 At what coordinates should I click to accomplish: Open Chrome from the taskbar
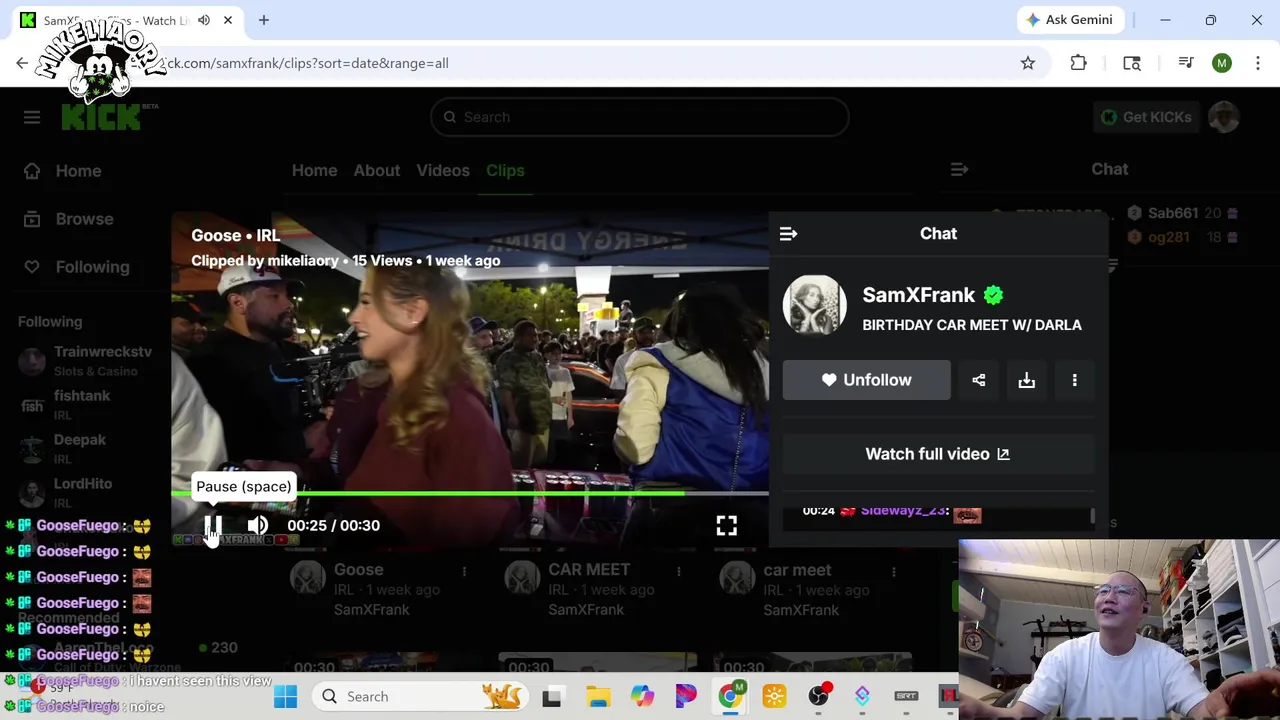coord(730,696)
